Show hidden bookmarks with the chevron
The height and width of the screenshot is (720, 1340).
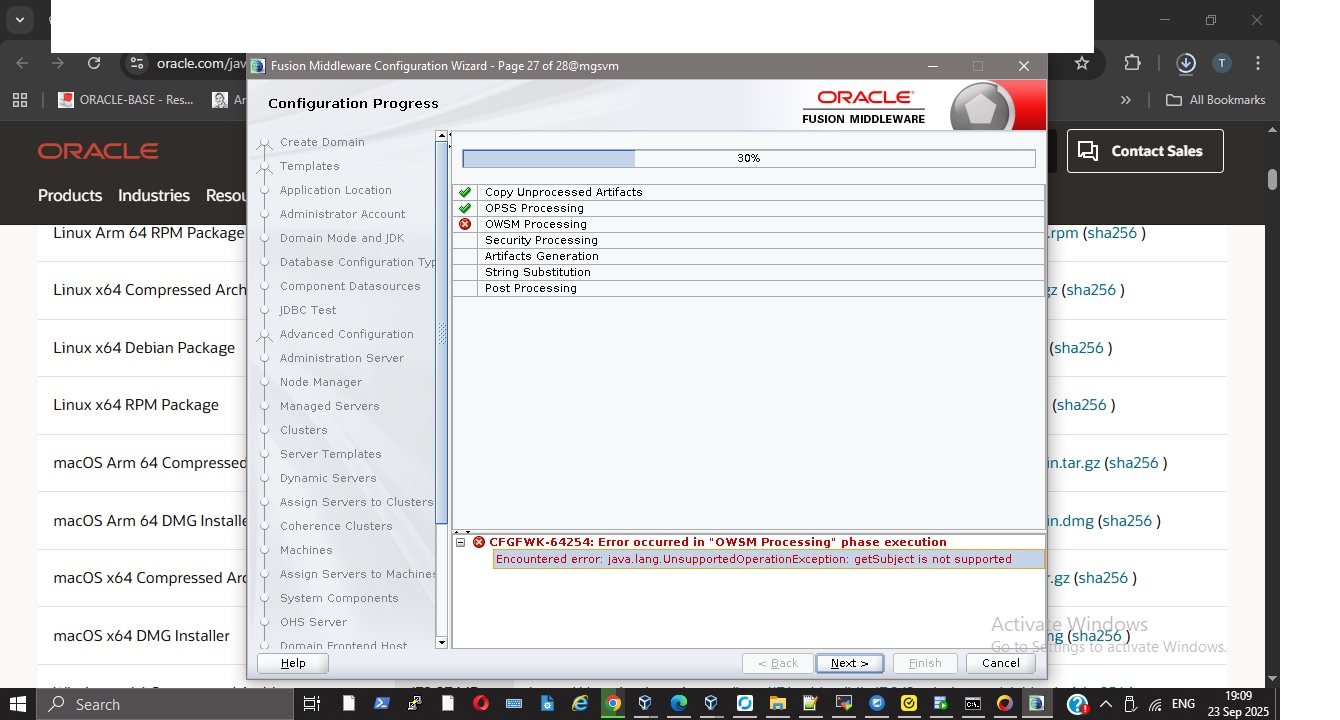click(x=1126, y=100)
